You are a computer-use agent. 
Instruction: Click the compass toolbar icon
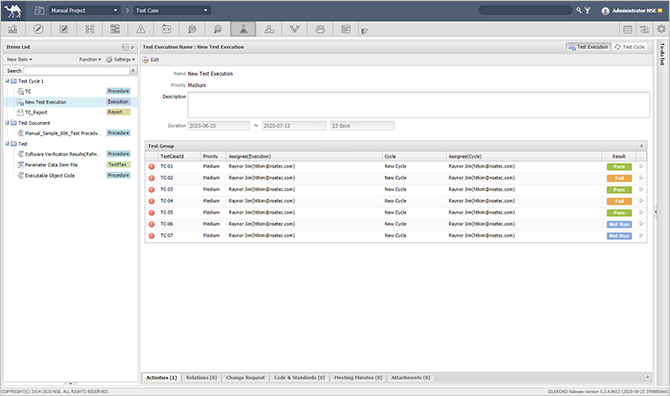[38, 29]
